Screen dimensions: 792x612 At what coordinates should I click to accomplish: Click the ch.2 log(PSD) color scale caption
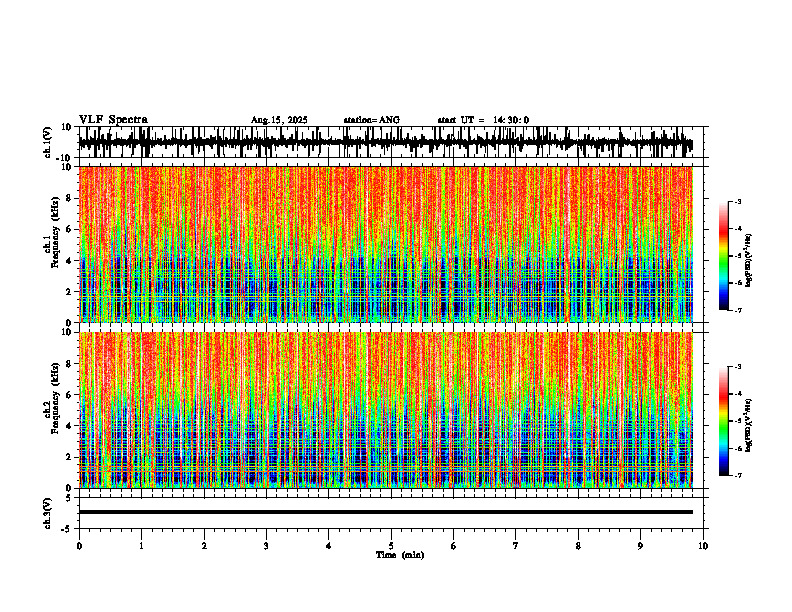pyautogui.click(x=749, y=425)
